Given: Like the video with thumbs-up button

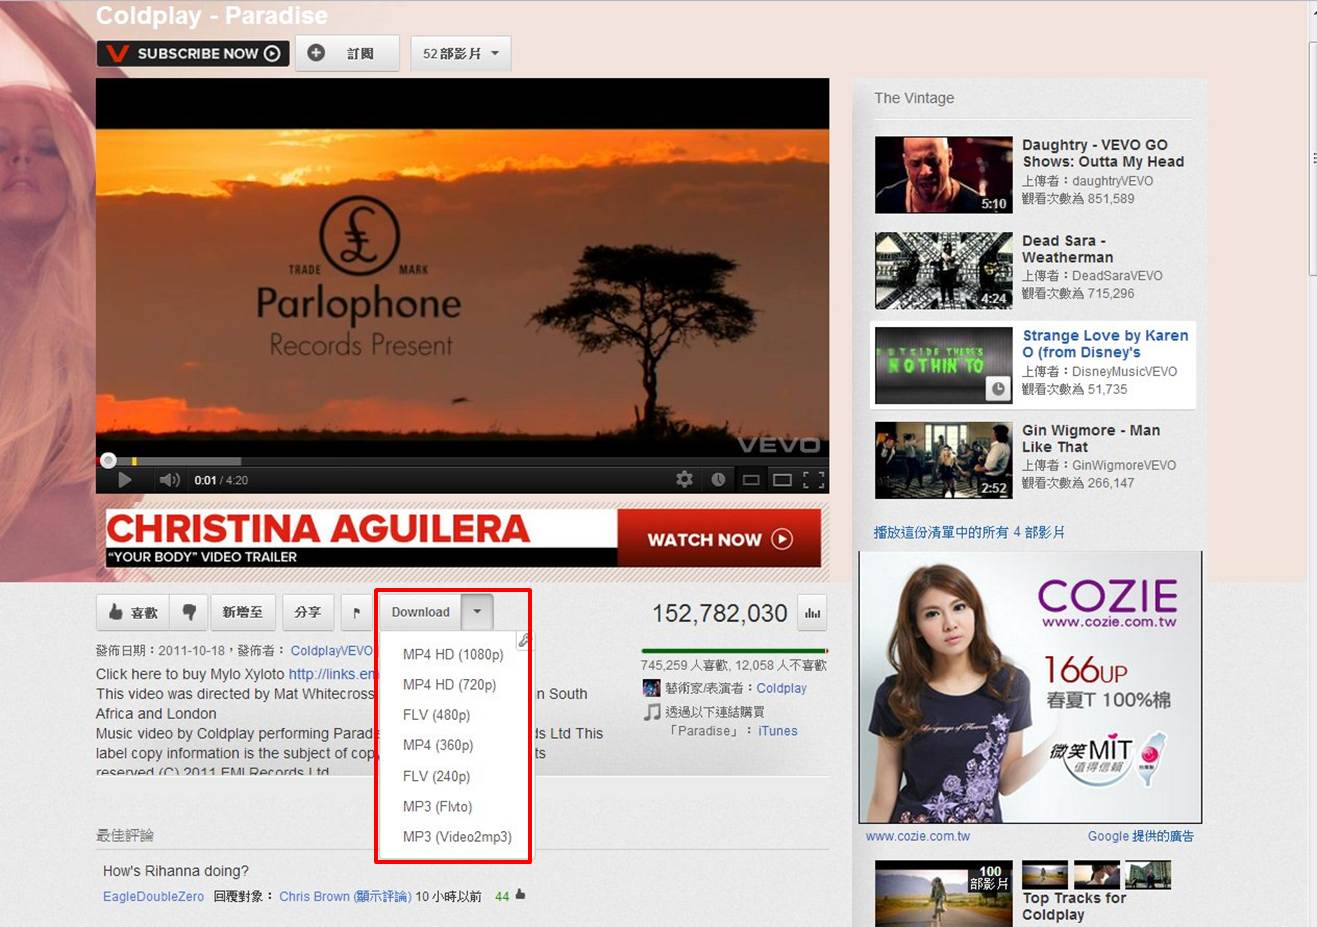Looking at the screenshot, I should 133,612.
